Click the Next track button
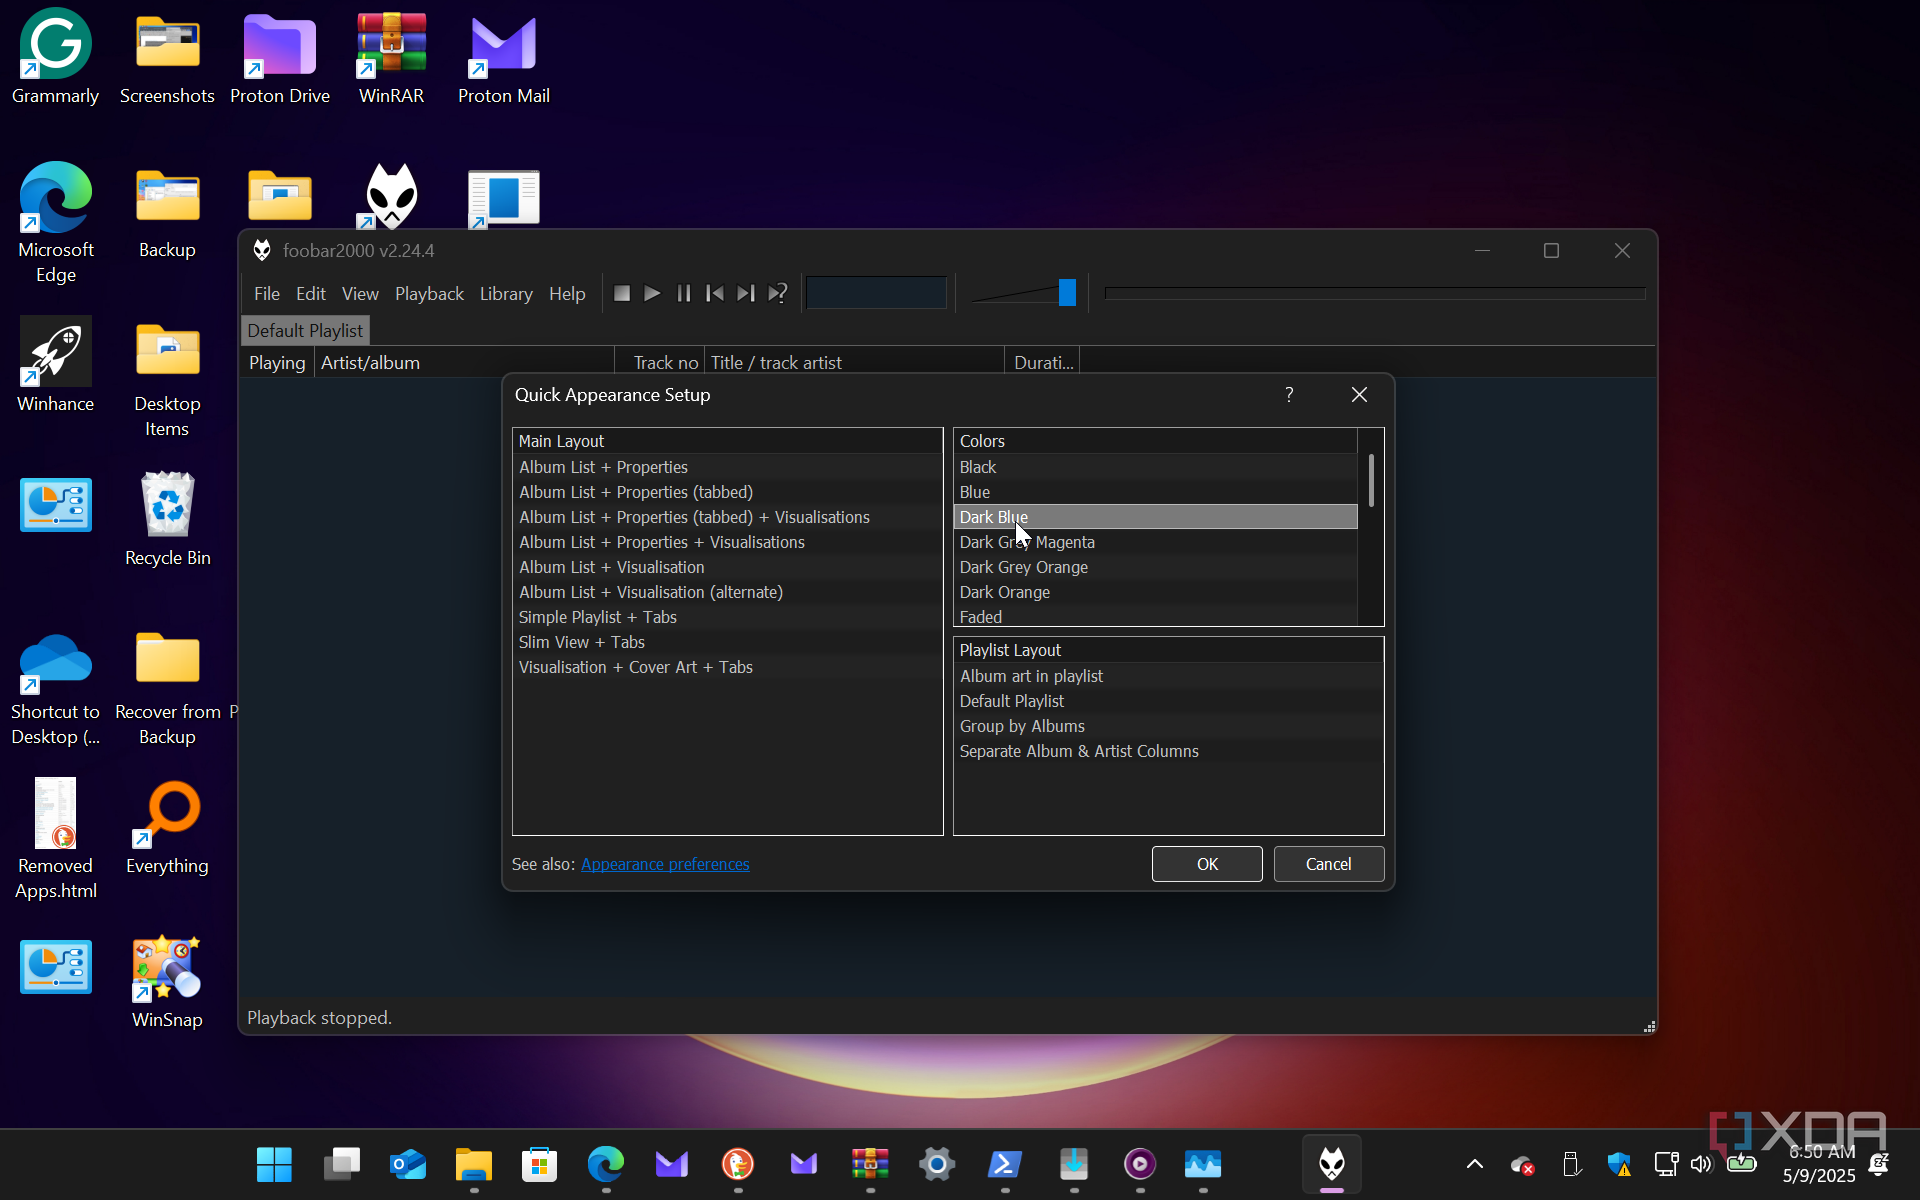The image size is (1920, 1200). tap(746, 293)
